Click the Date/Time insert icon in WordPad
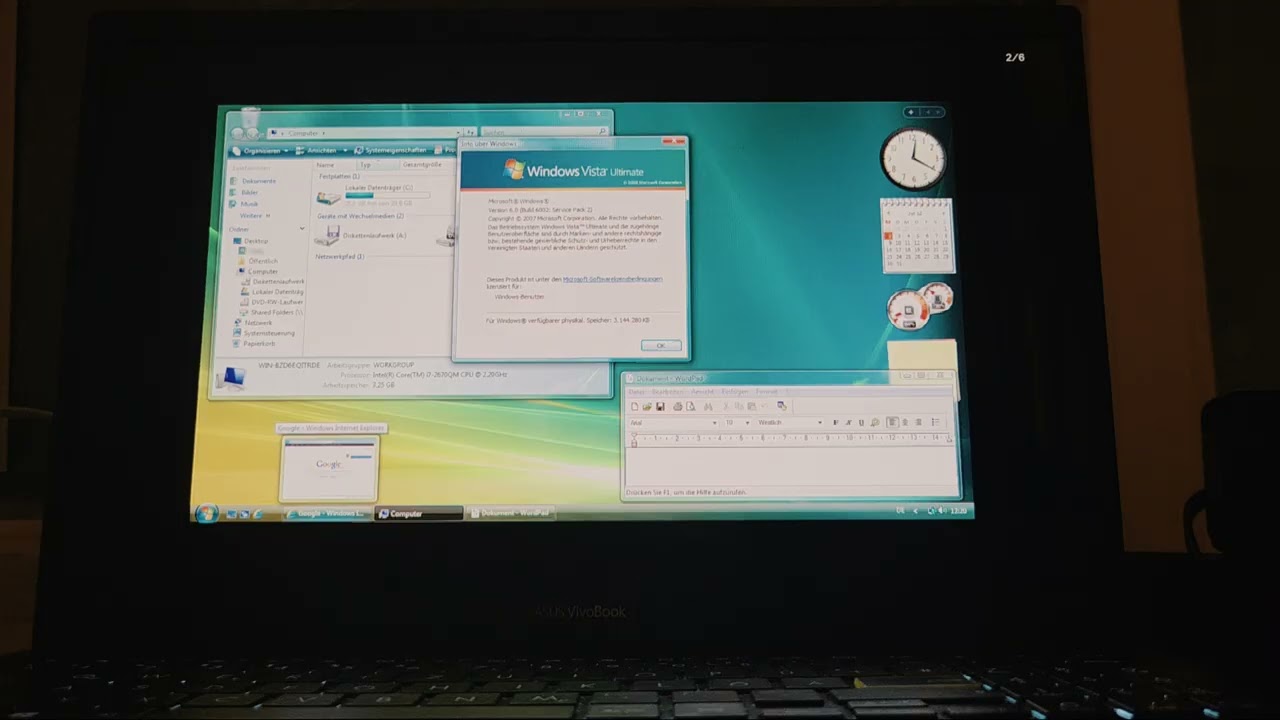1280x720 pixels. click(782, 405)
